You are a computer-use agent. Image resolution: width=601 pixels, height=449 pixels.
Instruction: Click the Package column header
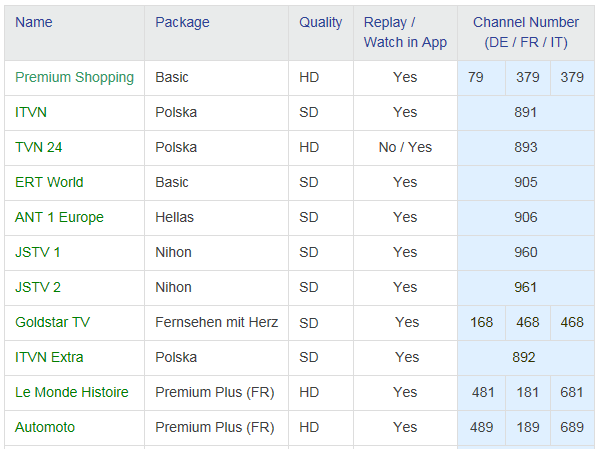[x=182, y=22]
